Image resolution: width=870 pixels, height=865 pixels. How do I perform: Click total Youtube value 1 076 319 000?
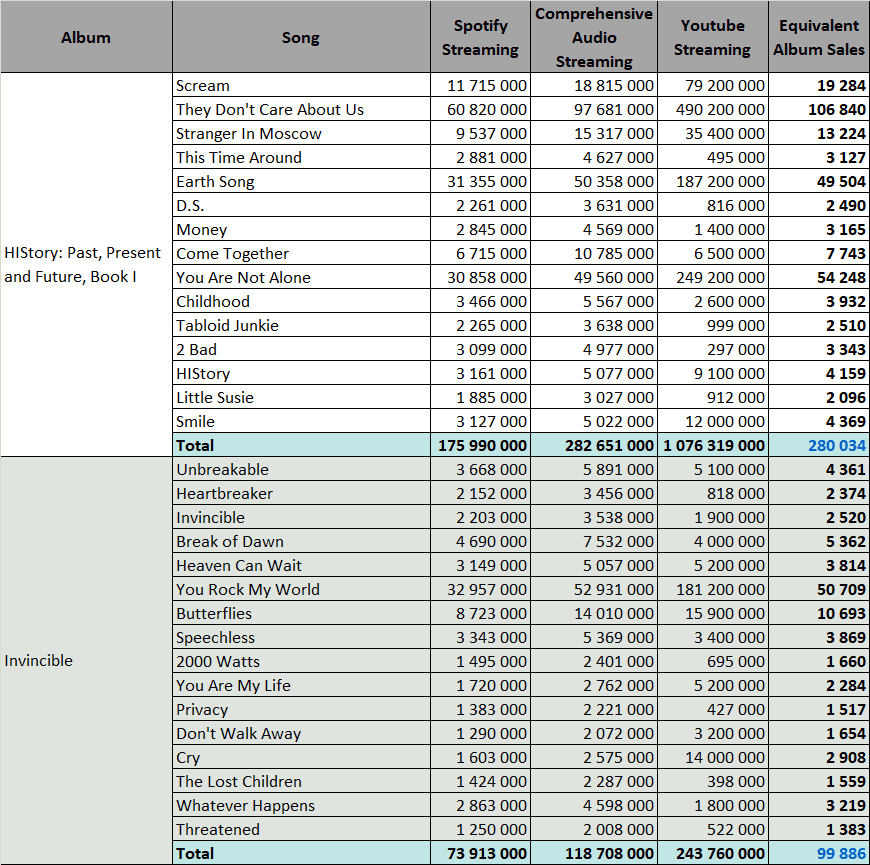click(713, 445)
